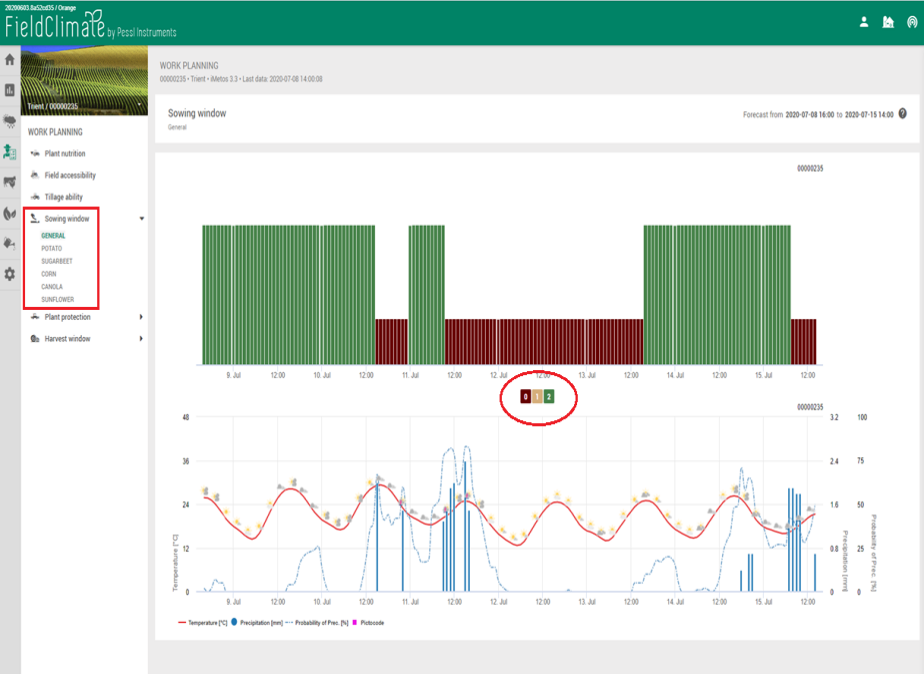Select the SUNFLOWER sowing option
This screenshot has height=675, width=924.
[58, 299]
